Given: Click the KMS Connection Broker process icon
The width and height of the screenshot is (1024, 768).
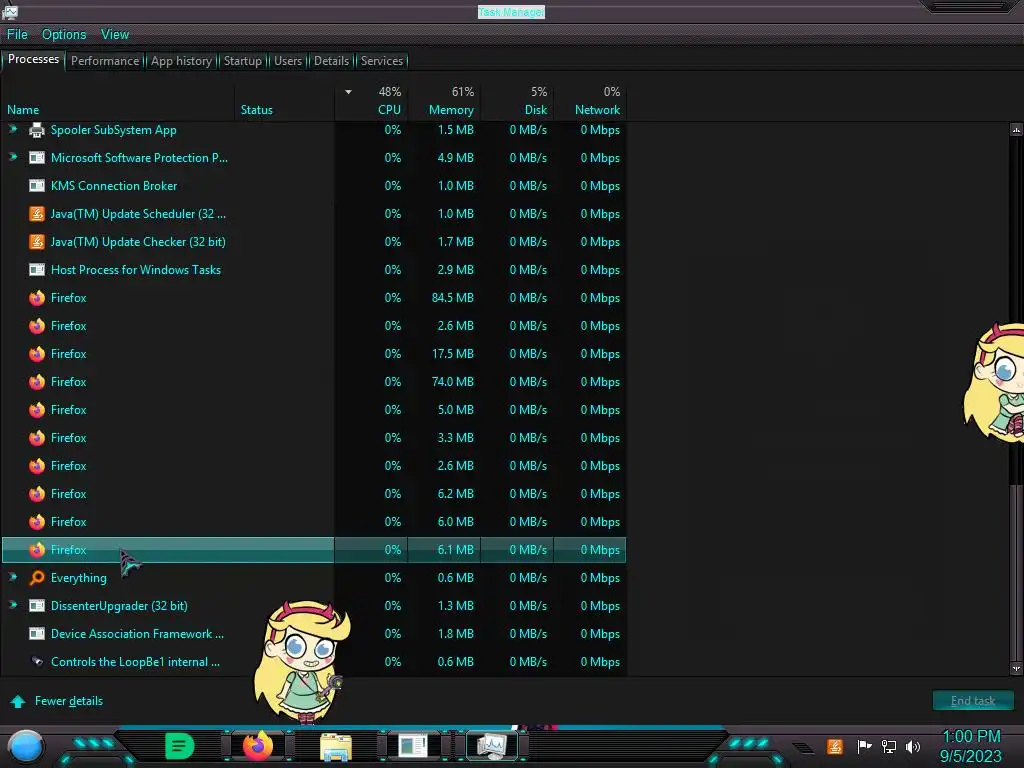Looking at the screenshot, I should [x=37, y=186].
